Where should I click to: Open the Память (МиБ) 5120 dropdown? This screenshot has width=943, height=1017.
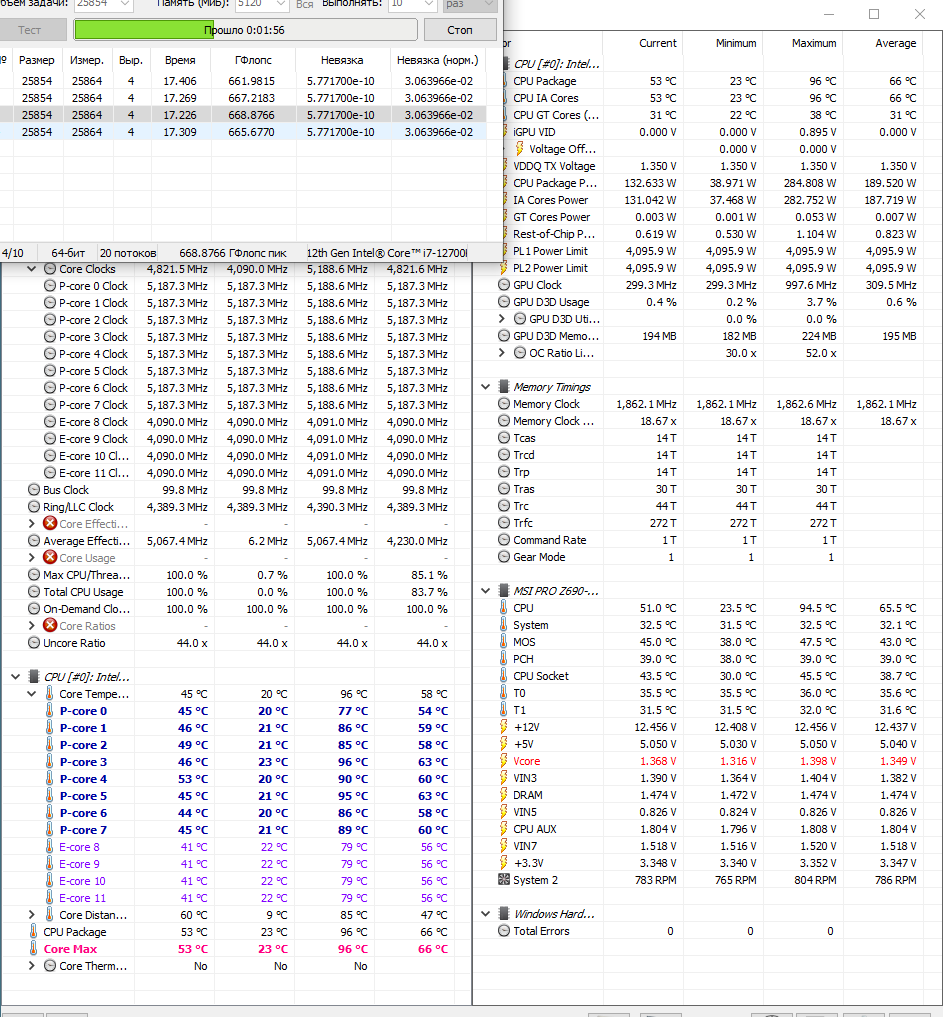[280, 5]
